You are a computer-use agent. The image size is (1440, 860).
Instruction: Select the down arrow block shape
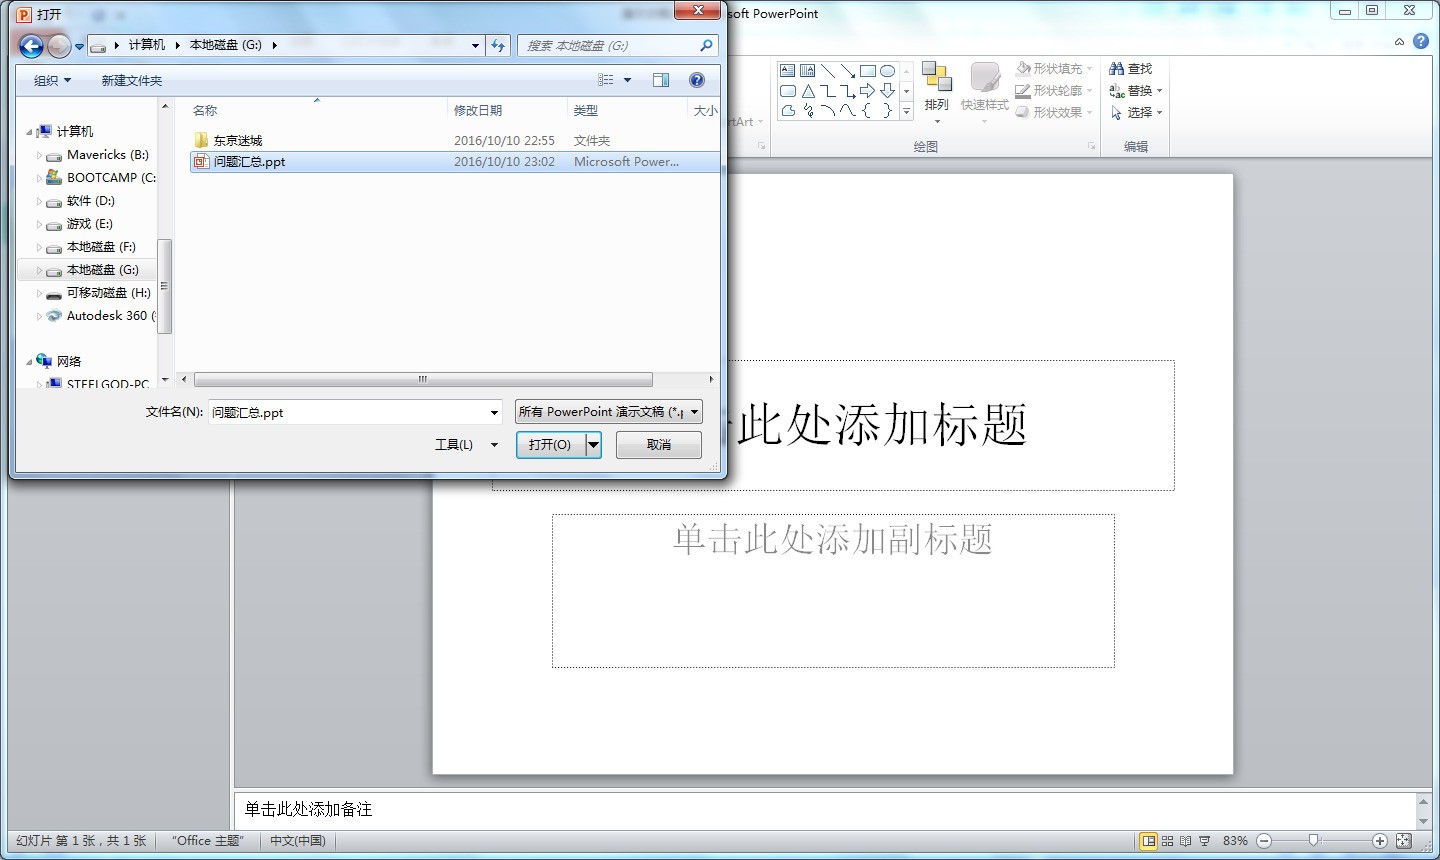[887, 91]
